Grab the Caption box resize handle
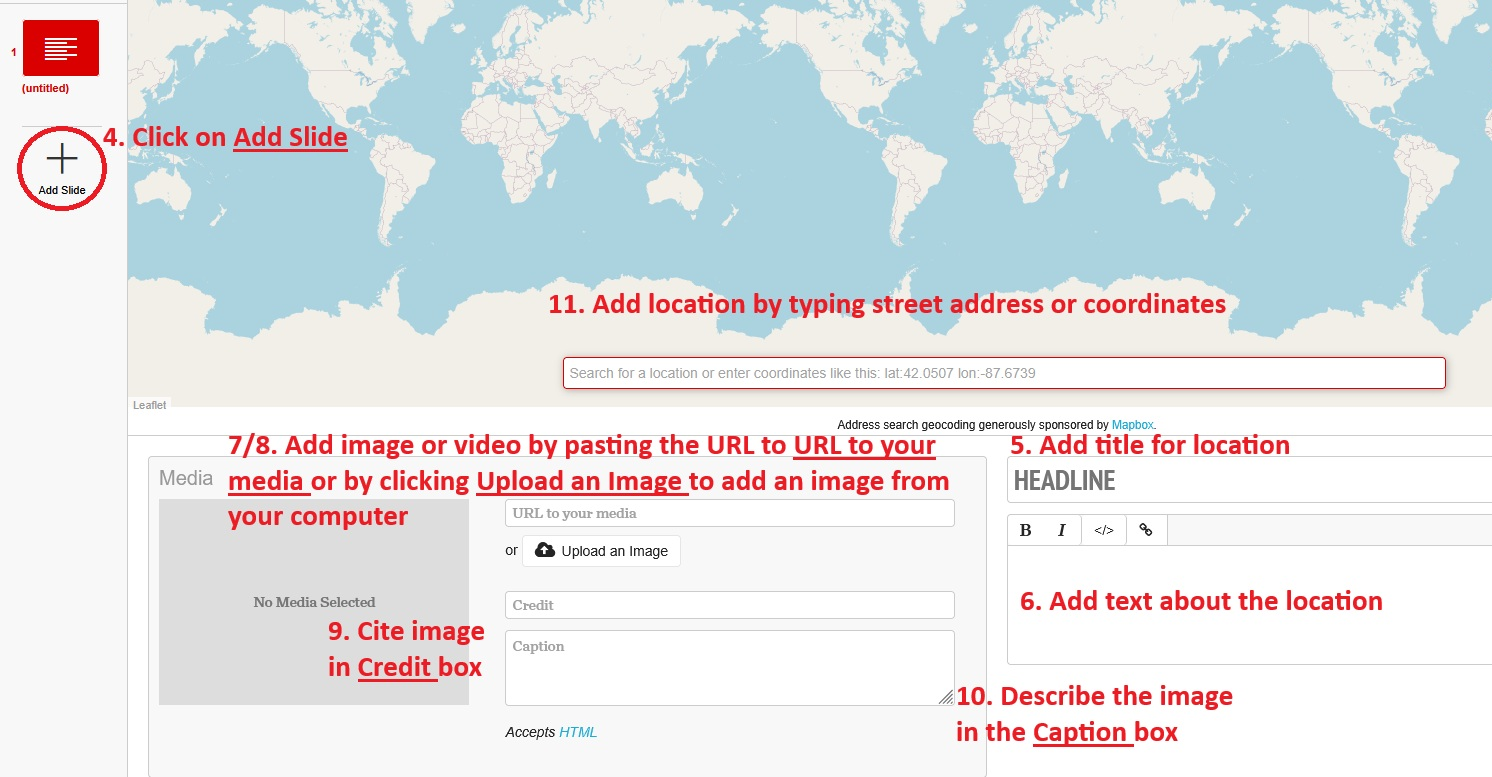The width and height of the screenshot is (1492, 777). tap(946, 698)
